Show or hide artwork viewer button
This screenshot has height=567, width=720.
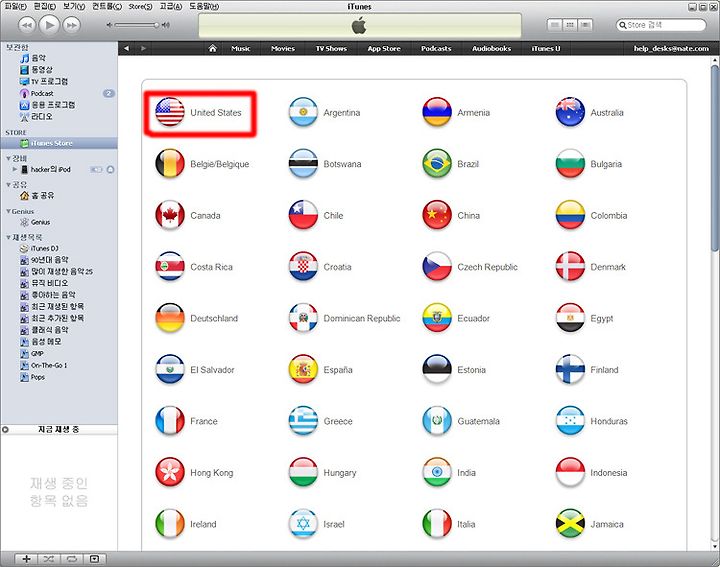[95, 559]
